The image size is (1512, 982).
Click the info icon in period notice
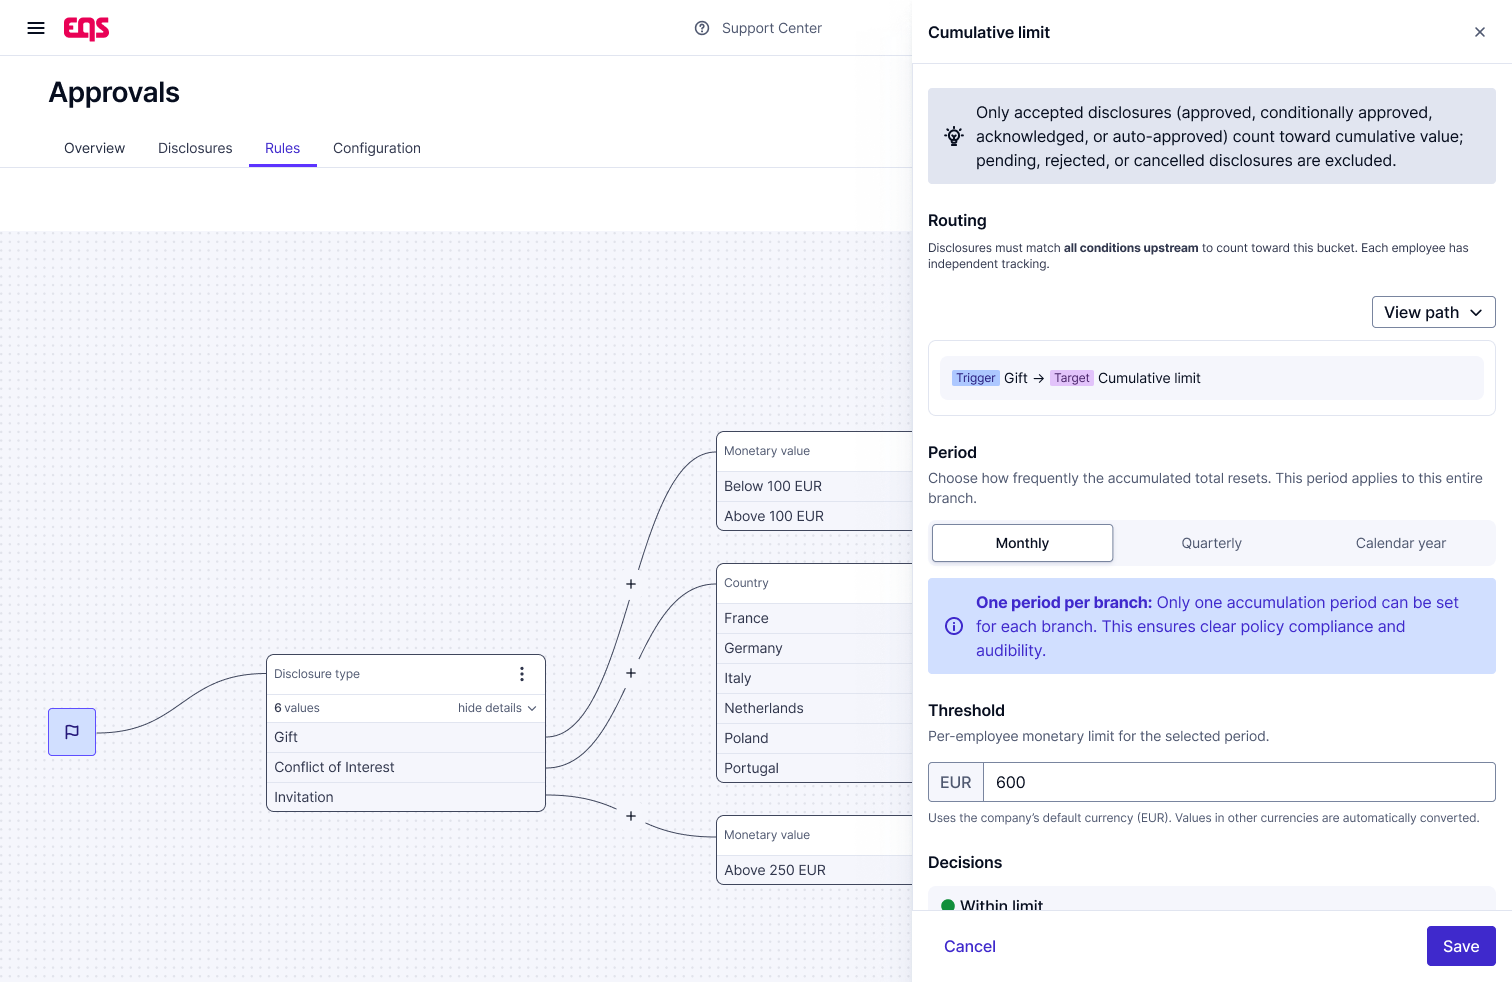954,626
